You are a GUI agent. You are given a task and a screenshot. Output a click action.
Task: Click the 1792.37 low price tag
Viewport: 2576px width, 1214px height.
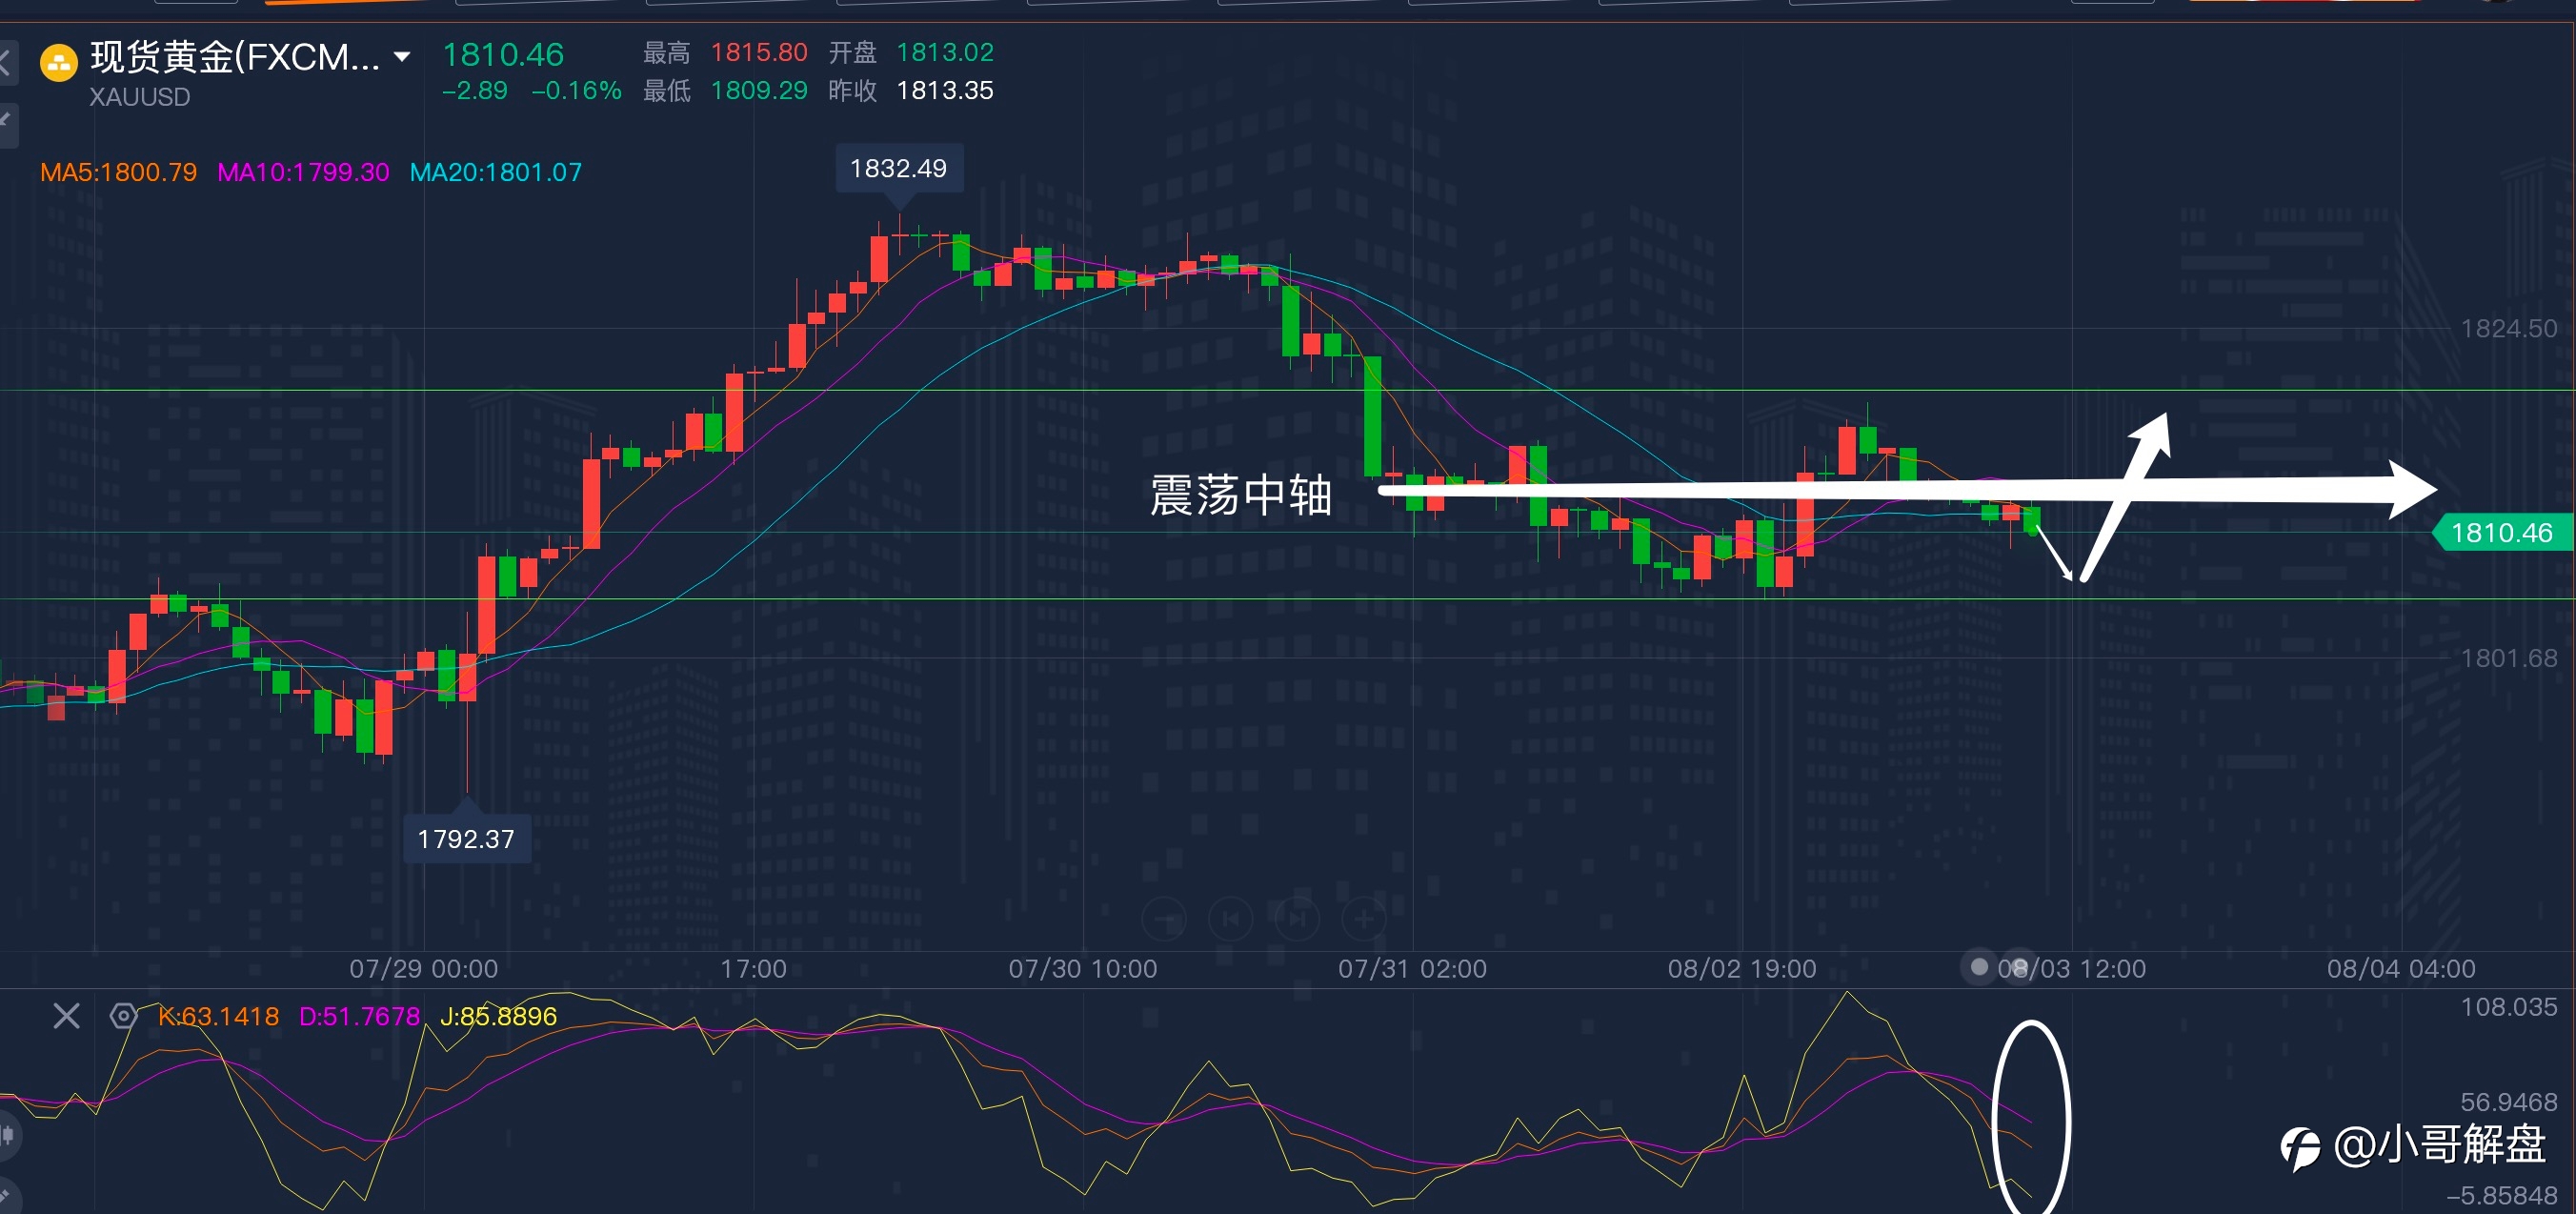click(466, 838)
